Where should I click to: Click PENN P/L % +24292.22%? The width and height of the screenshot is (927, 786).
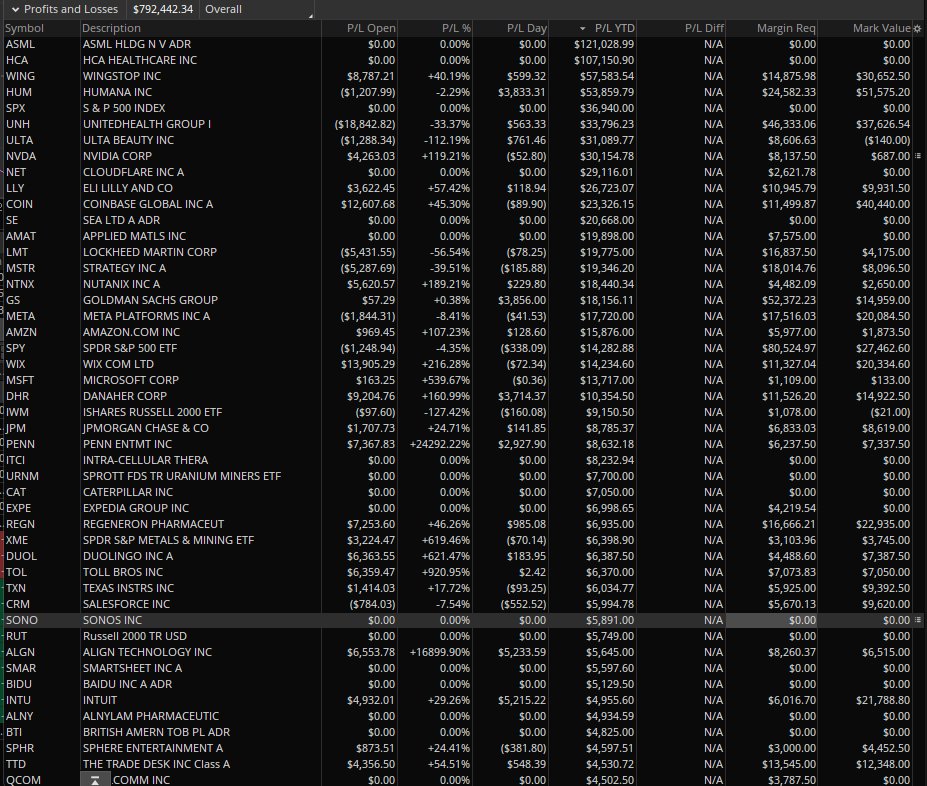click(440, 444)
